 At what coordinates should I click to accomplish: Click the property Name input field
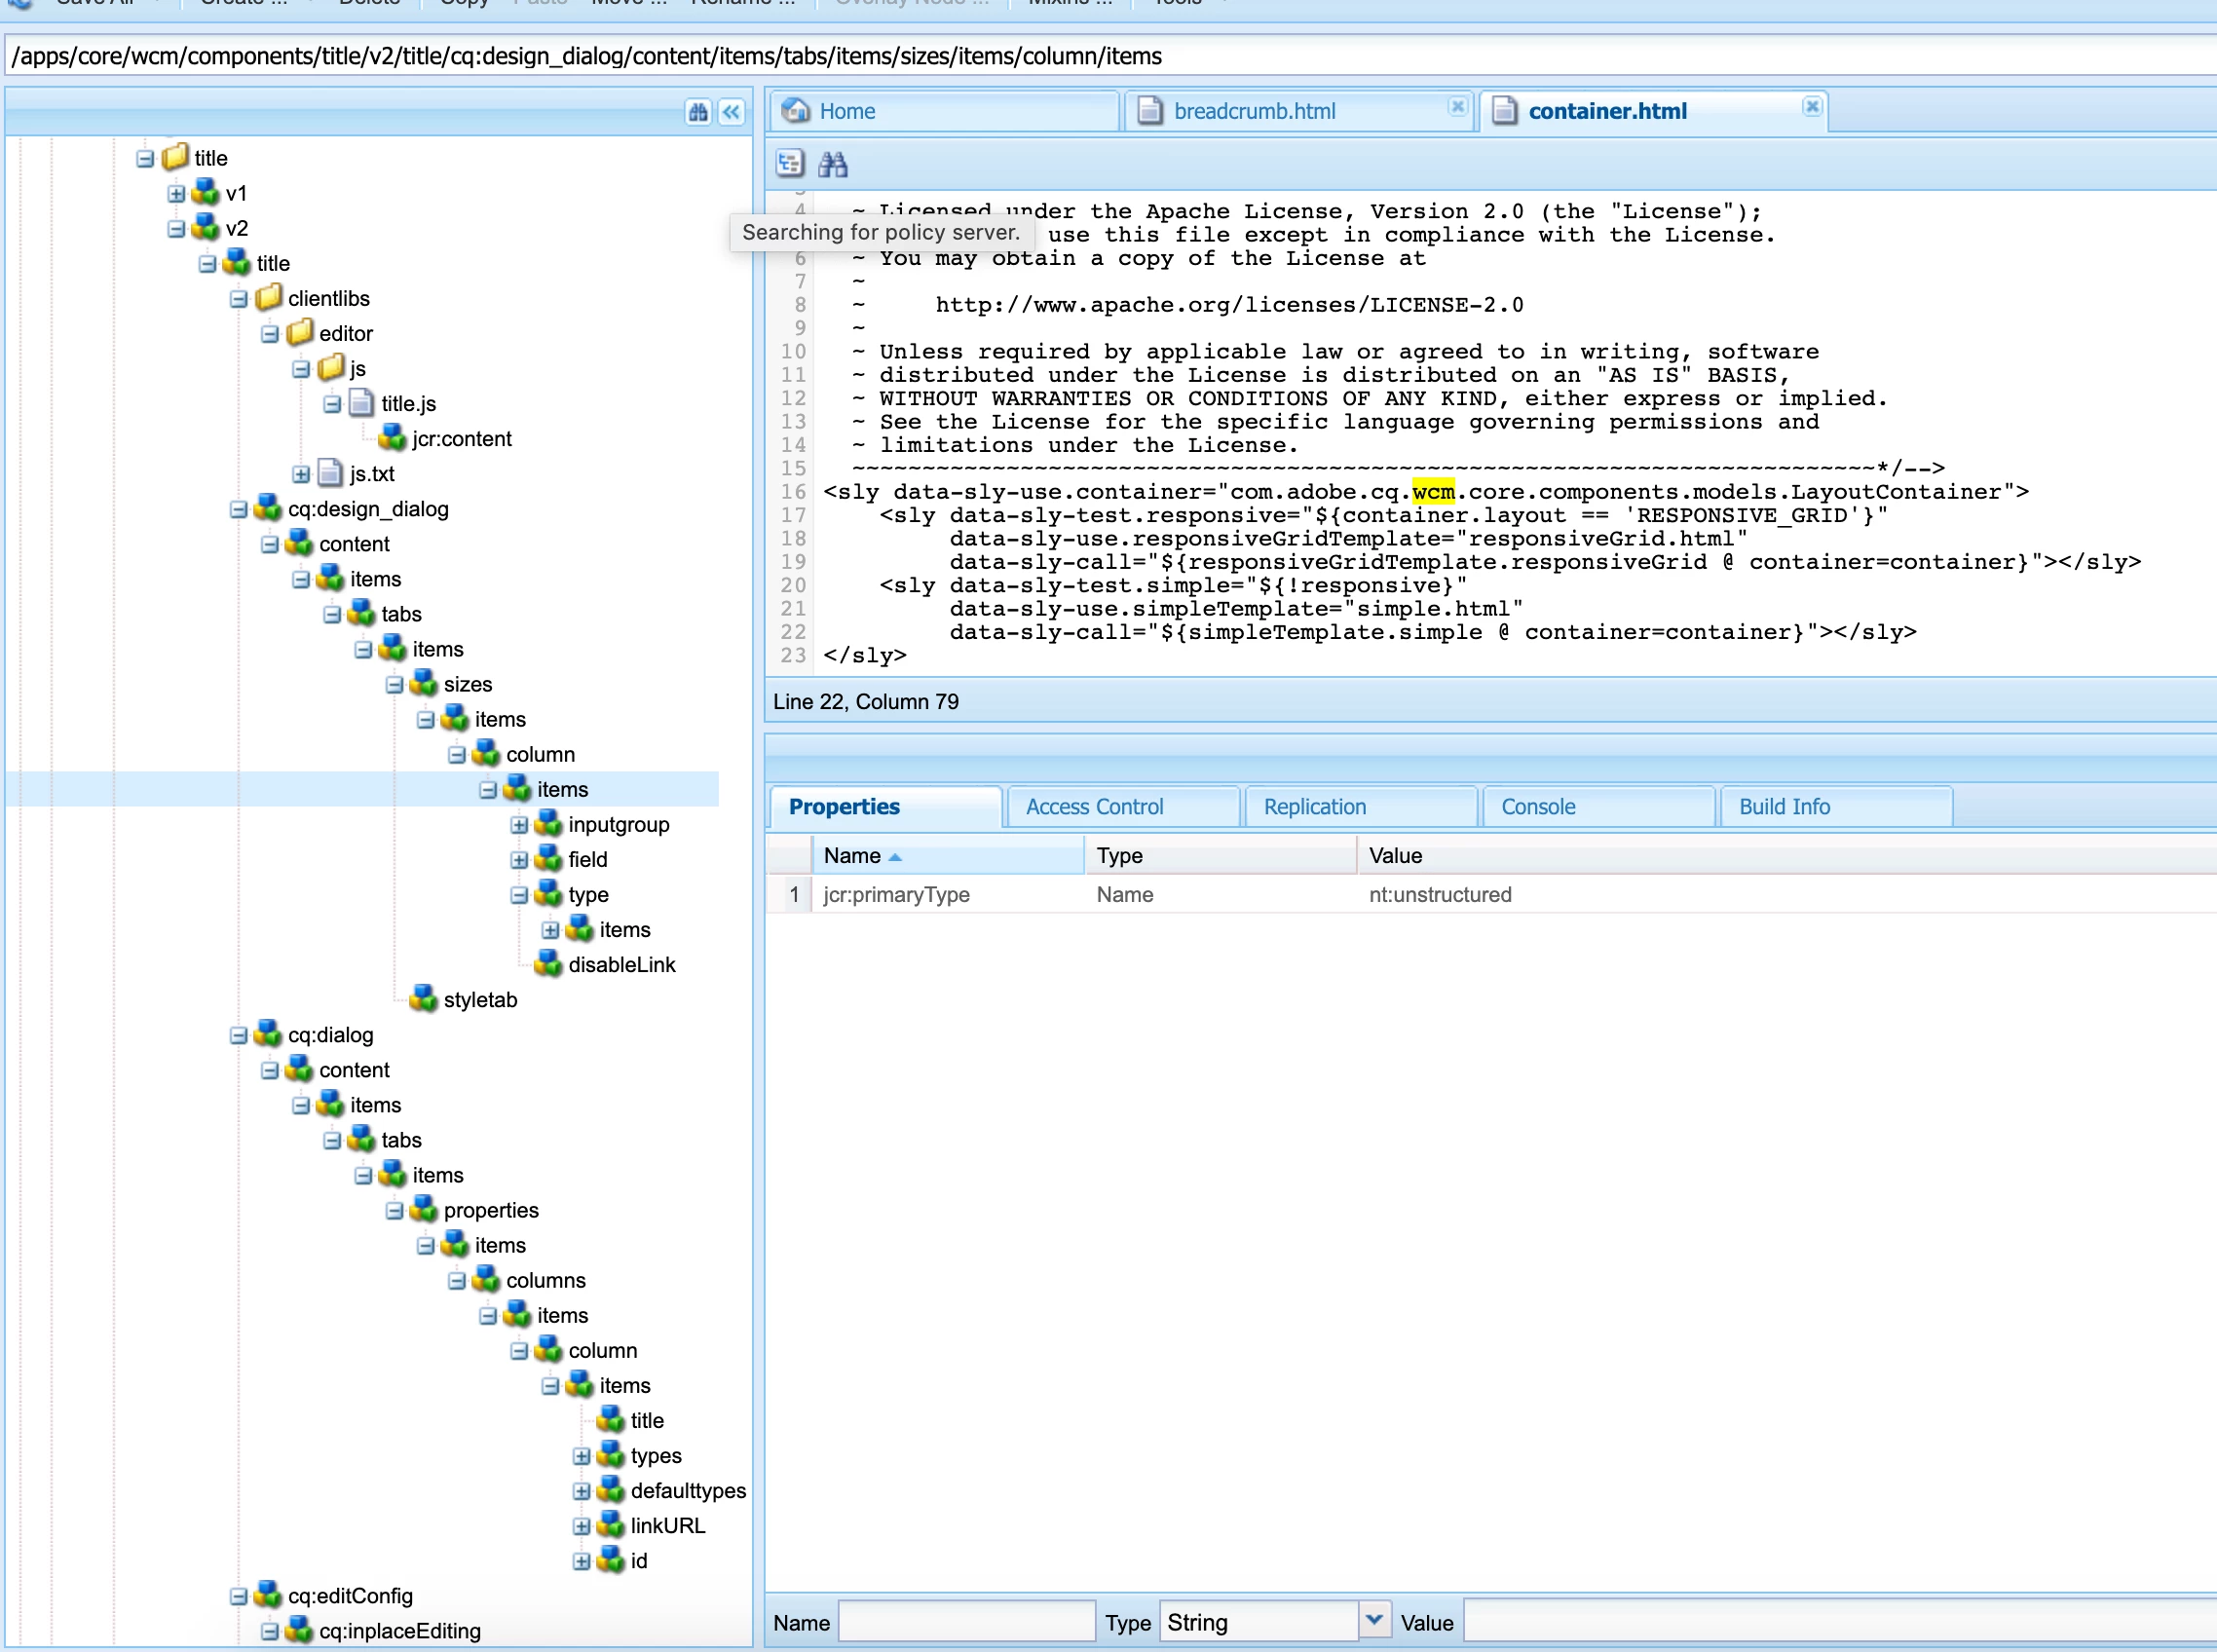[x=966, y=1622]
